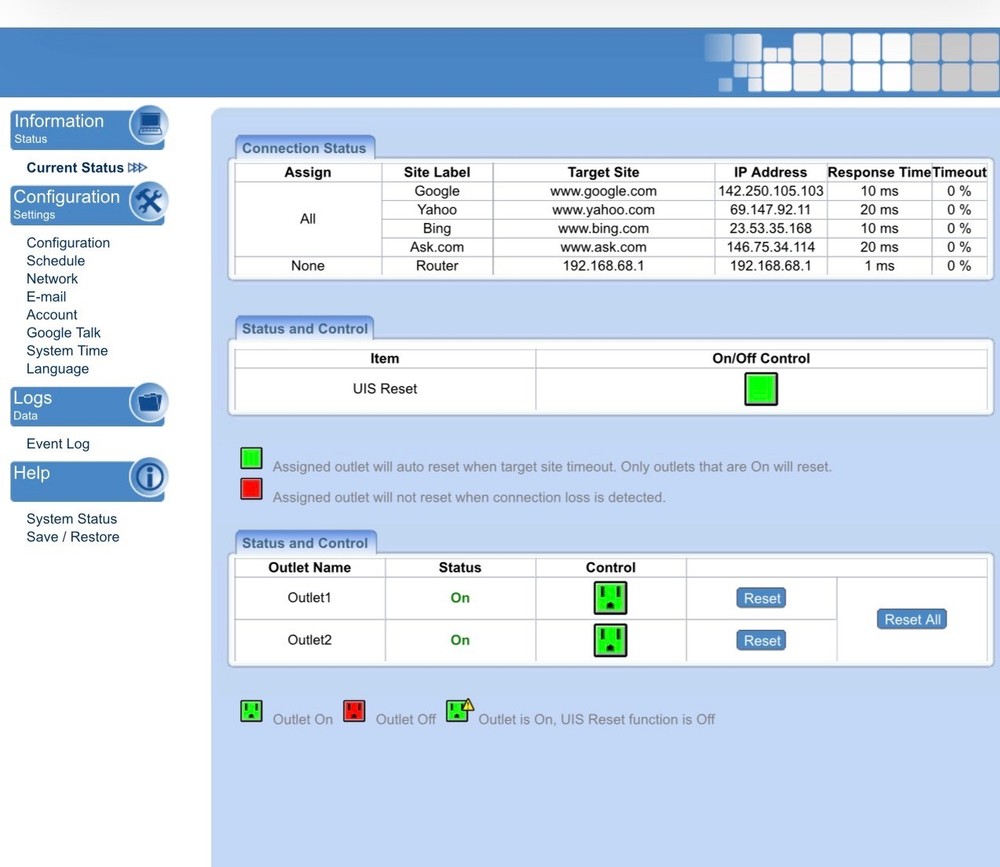The width and height of the screenshot is (1000, 867).
Task: Open the Schedule settings page
Action: [56, 261]
